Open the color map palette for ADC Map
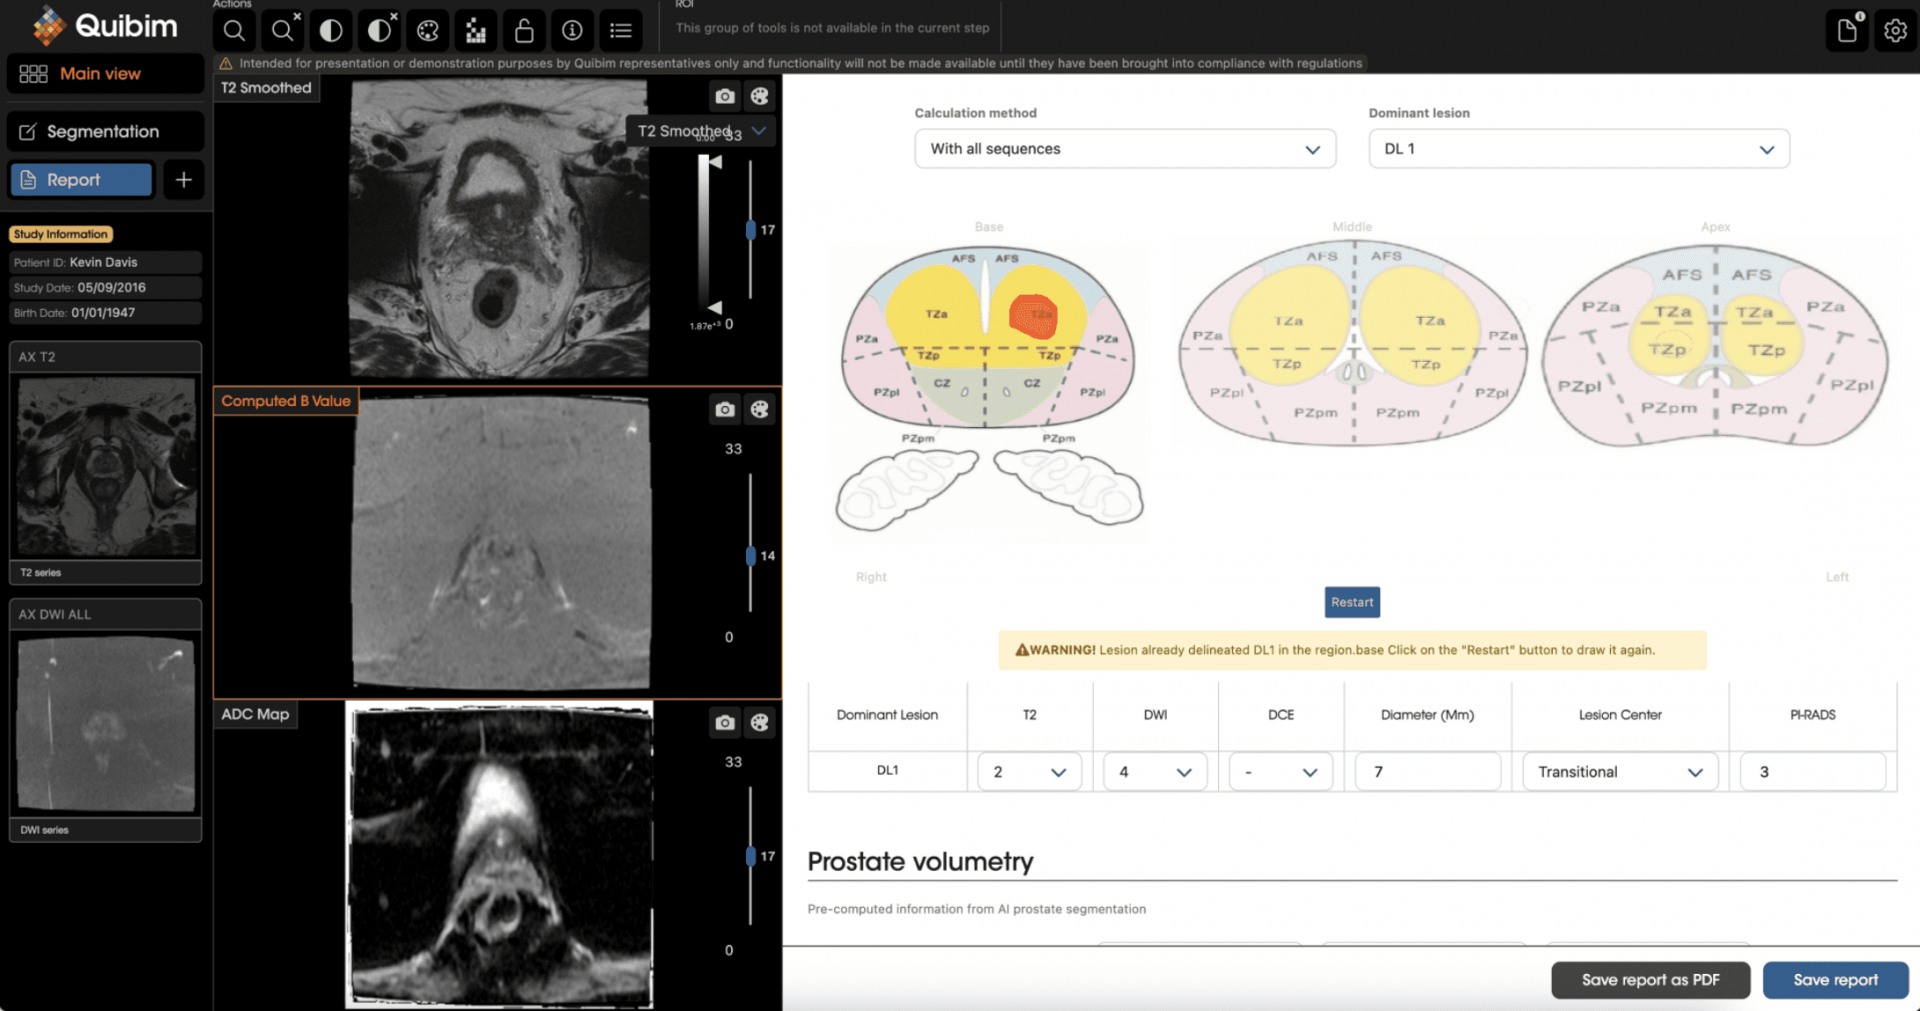This screenshot has height=1011, width=1920. tap(760, 723)
